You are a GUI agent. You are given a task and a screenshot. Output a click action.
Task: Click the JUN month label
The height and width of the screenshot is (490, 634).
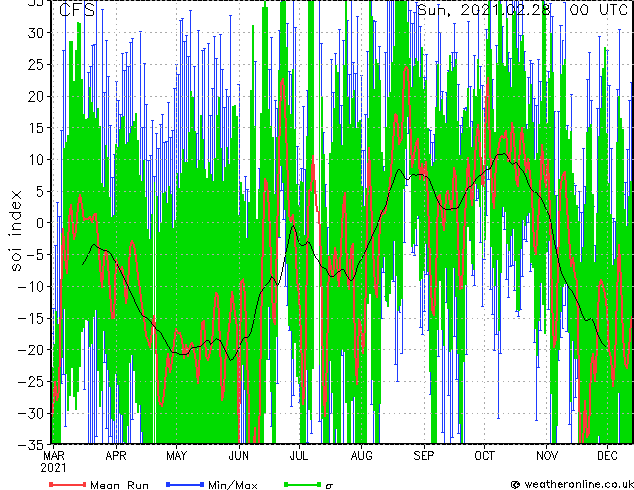[x=239, y=456]
